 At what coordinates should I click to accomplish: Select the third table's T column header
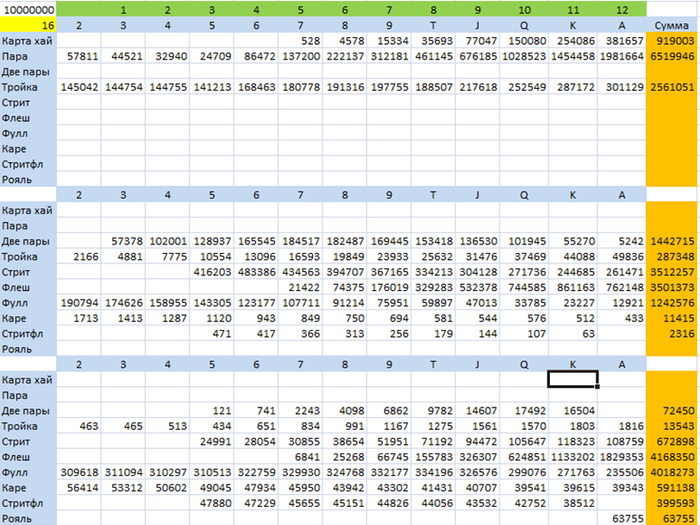tap(433, 364)
